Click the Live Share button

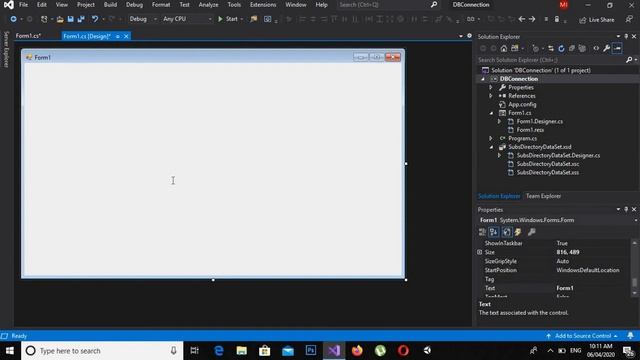597,20
